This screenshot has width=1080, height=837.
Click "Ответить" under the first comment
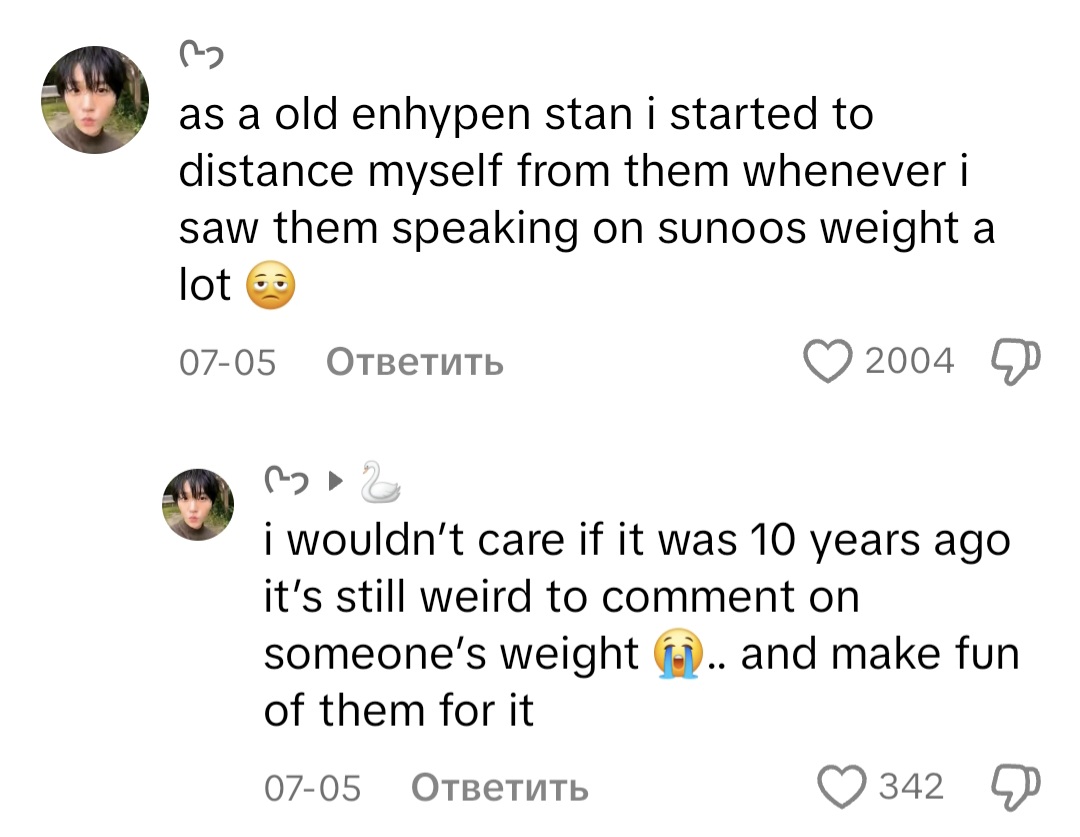(x=415, y=362)
